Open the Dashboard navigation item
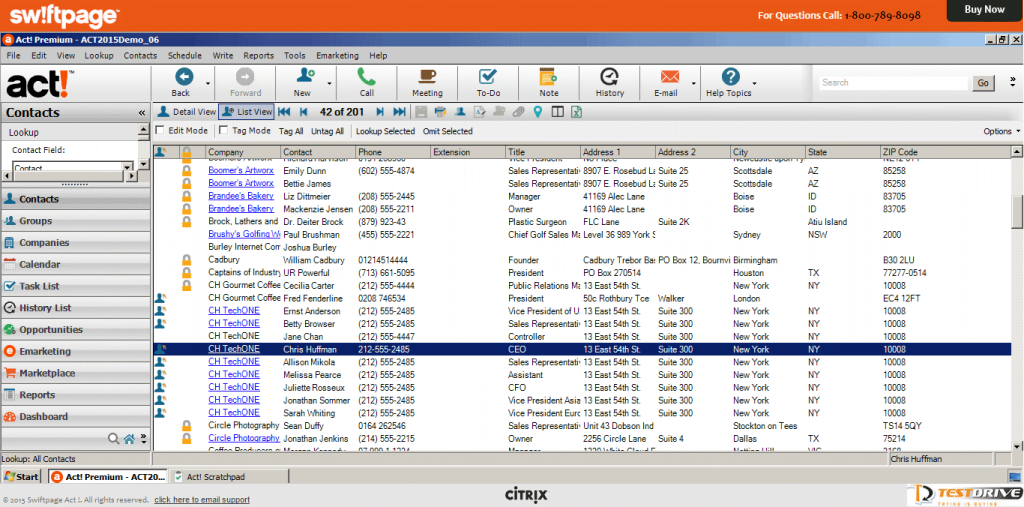Screen dimensions: 1024x507 (76, 417)
